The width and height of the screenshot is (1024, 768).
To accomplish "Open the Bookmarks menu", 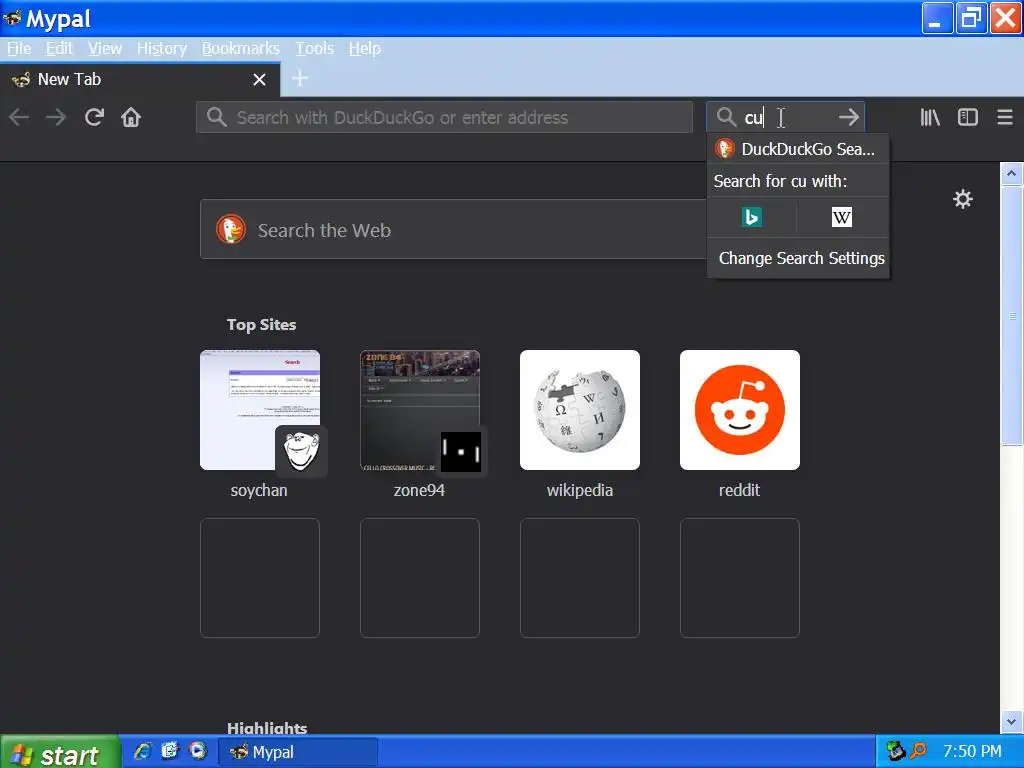I will [x=241, y=49].
